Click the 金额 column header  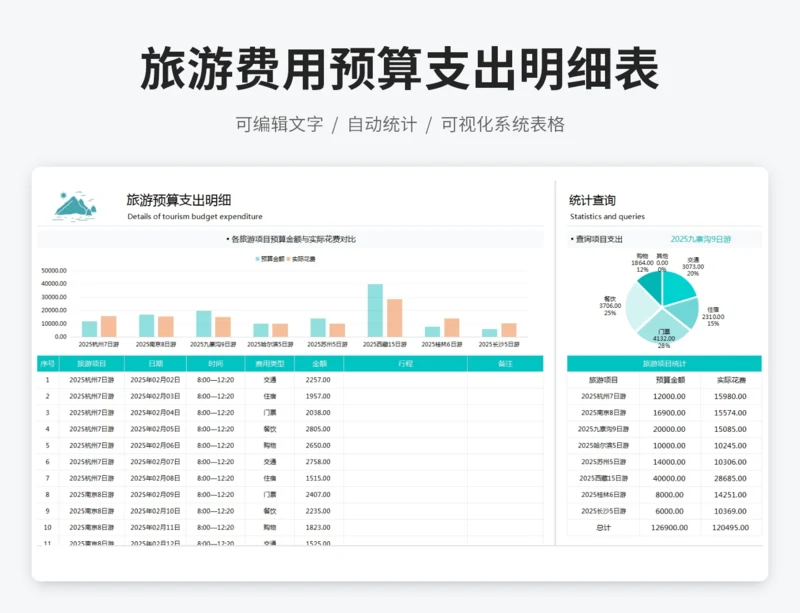tap(319, 364)
